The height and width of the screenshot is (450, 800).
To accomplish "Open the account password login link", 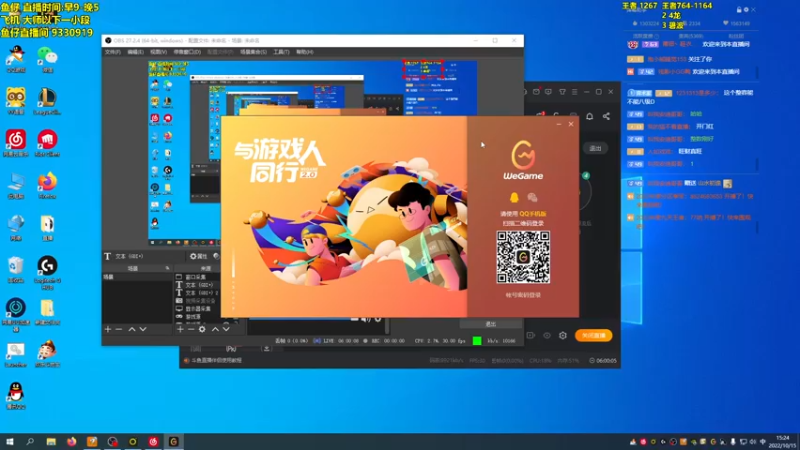I will [523, 295].
